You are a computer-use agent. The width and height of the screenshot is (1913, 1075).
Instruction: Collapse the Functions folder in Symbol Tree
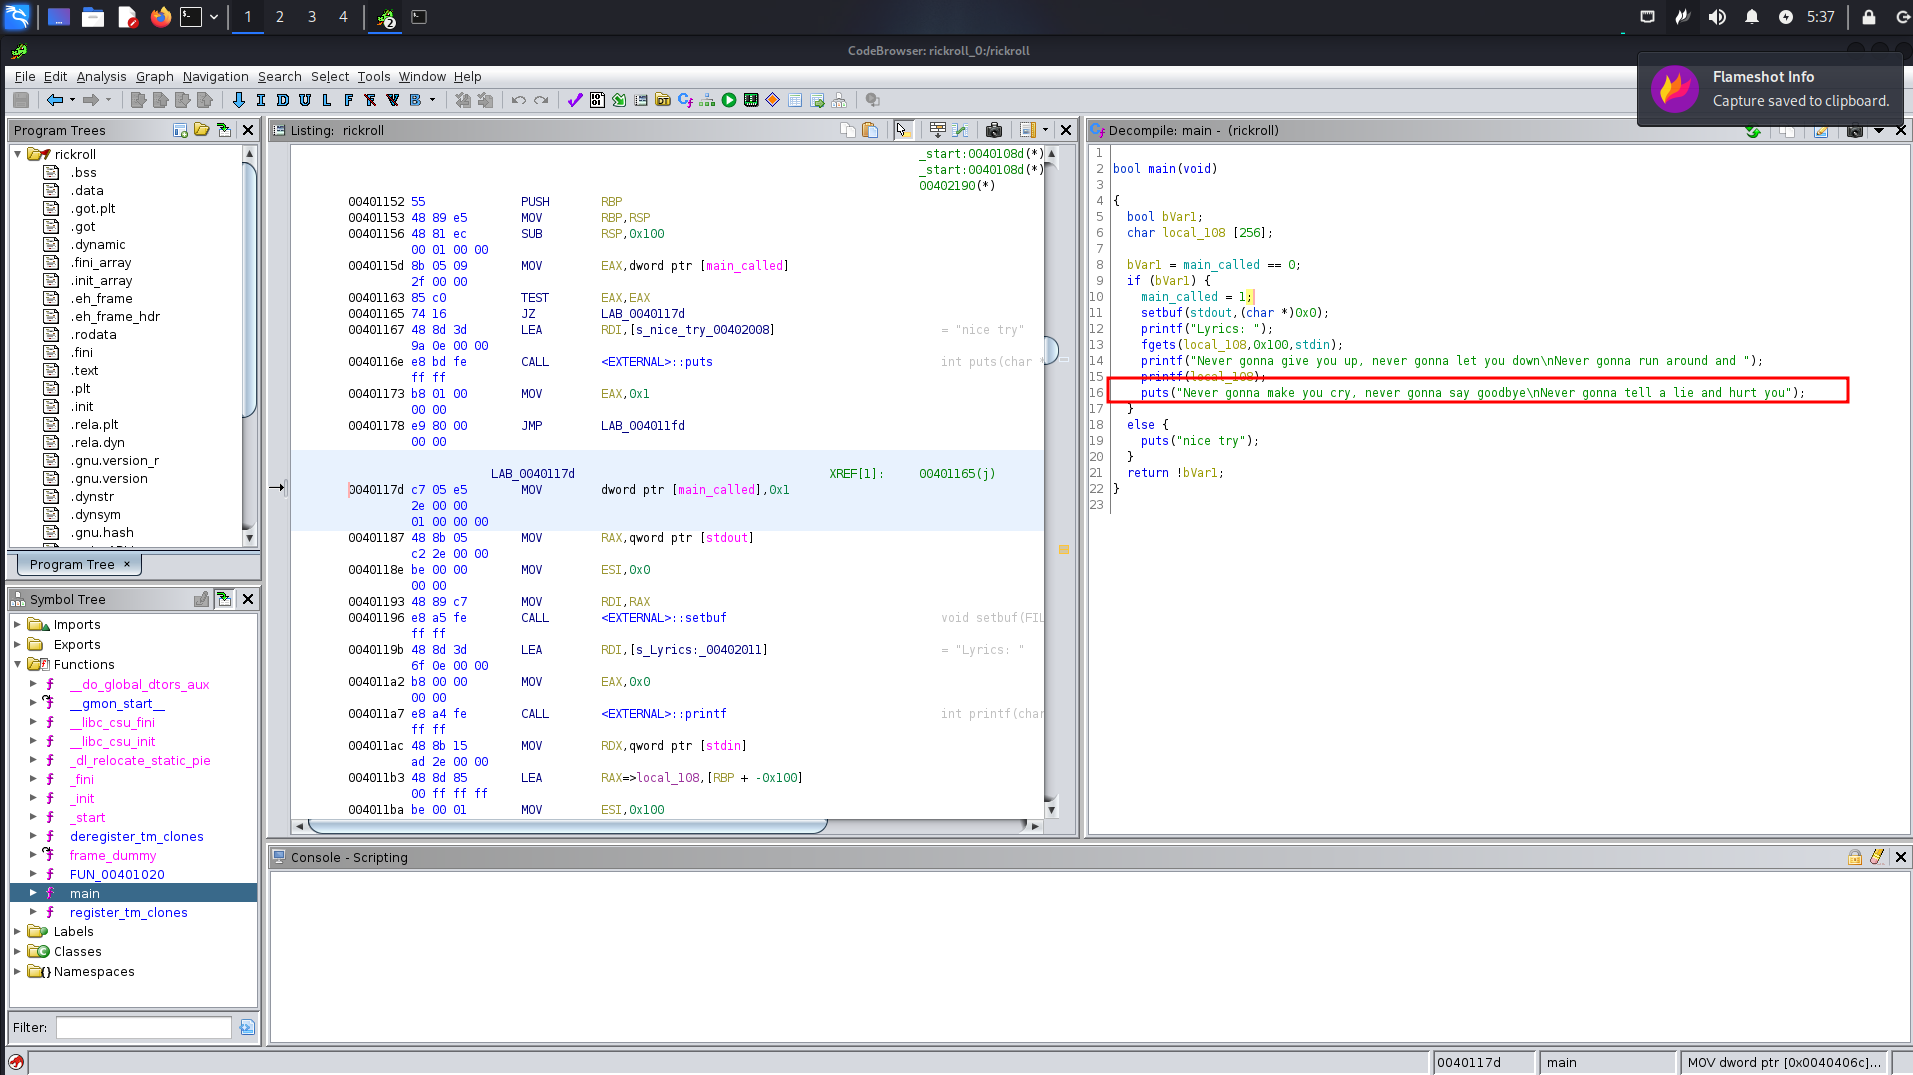pyautogui.click(x=17, y=664)
